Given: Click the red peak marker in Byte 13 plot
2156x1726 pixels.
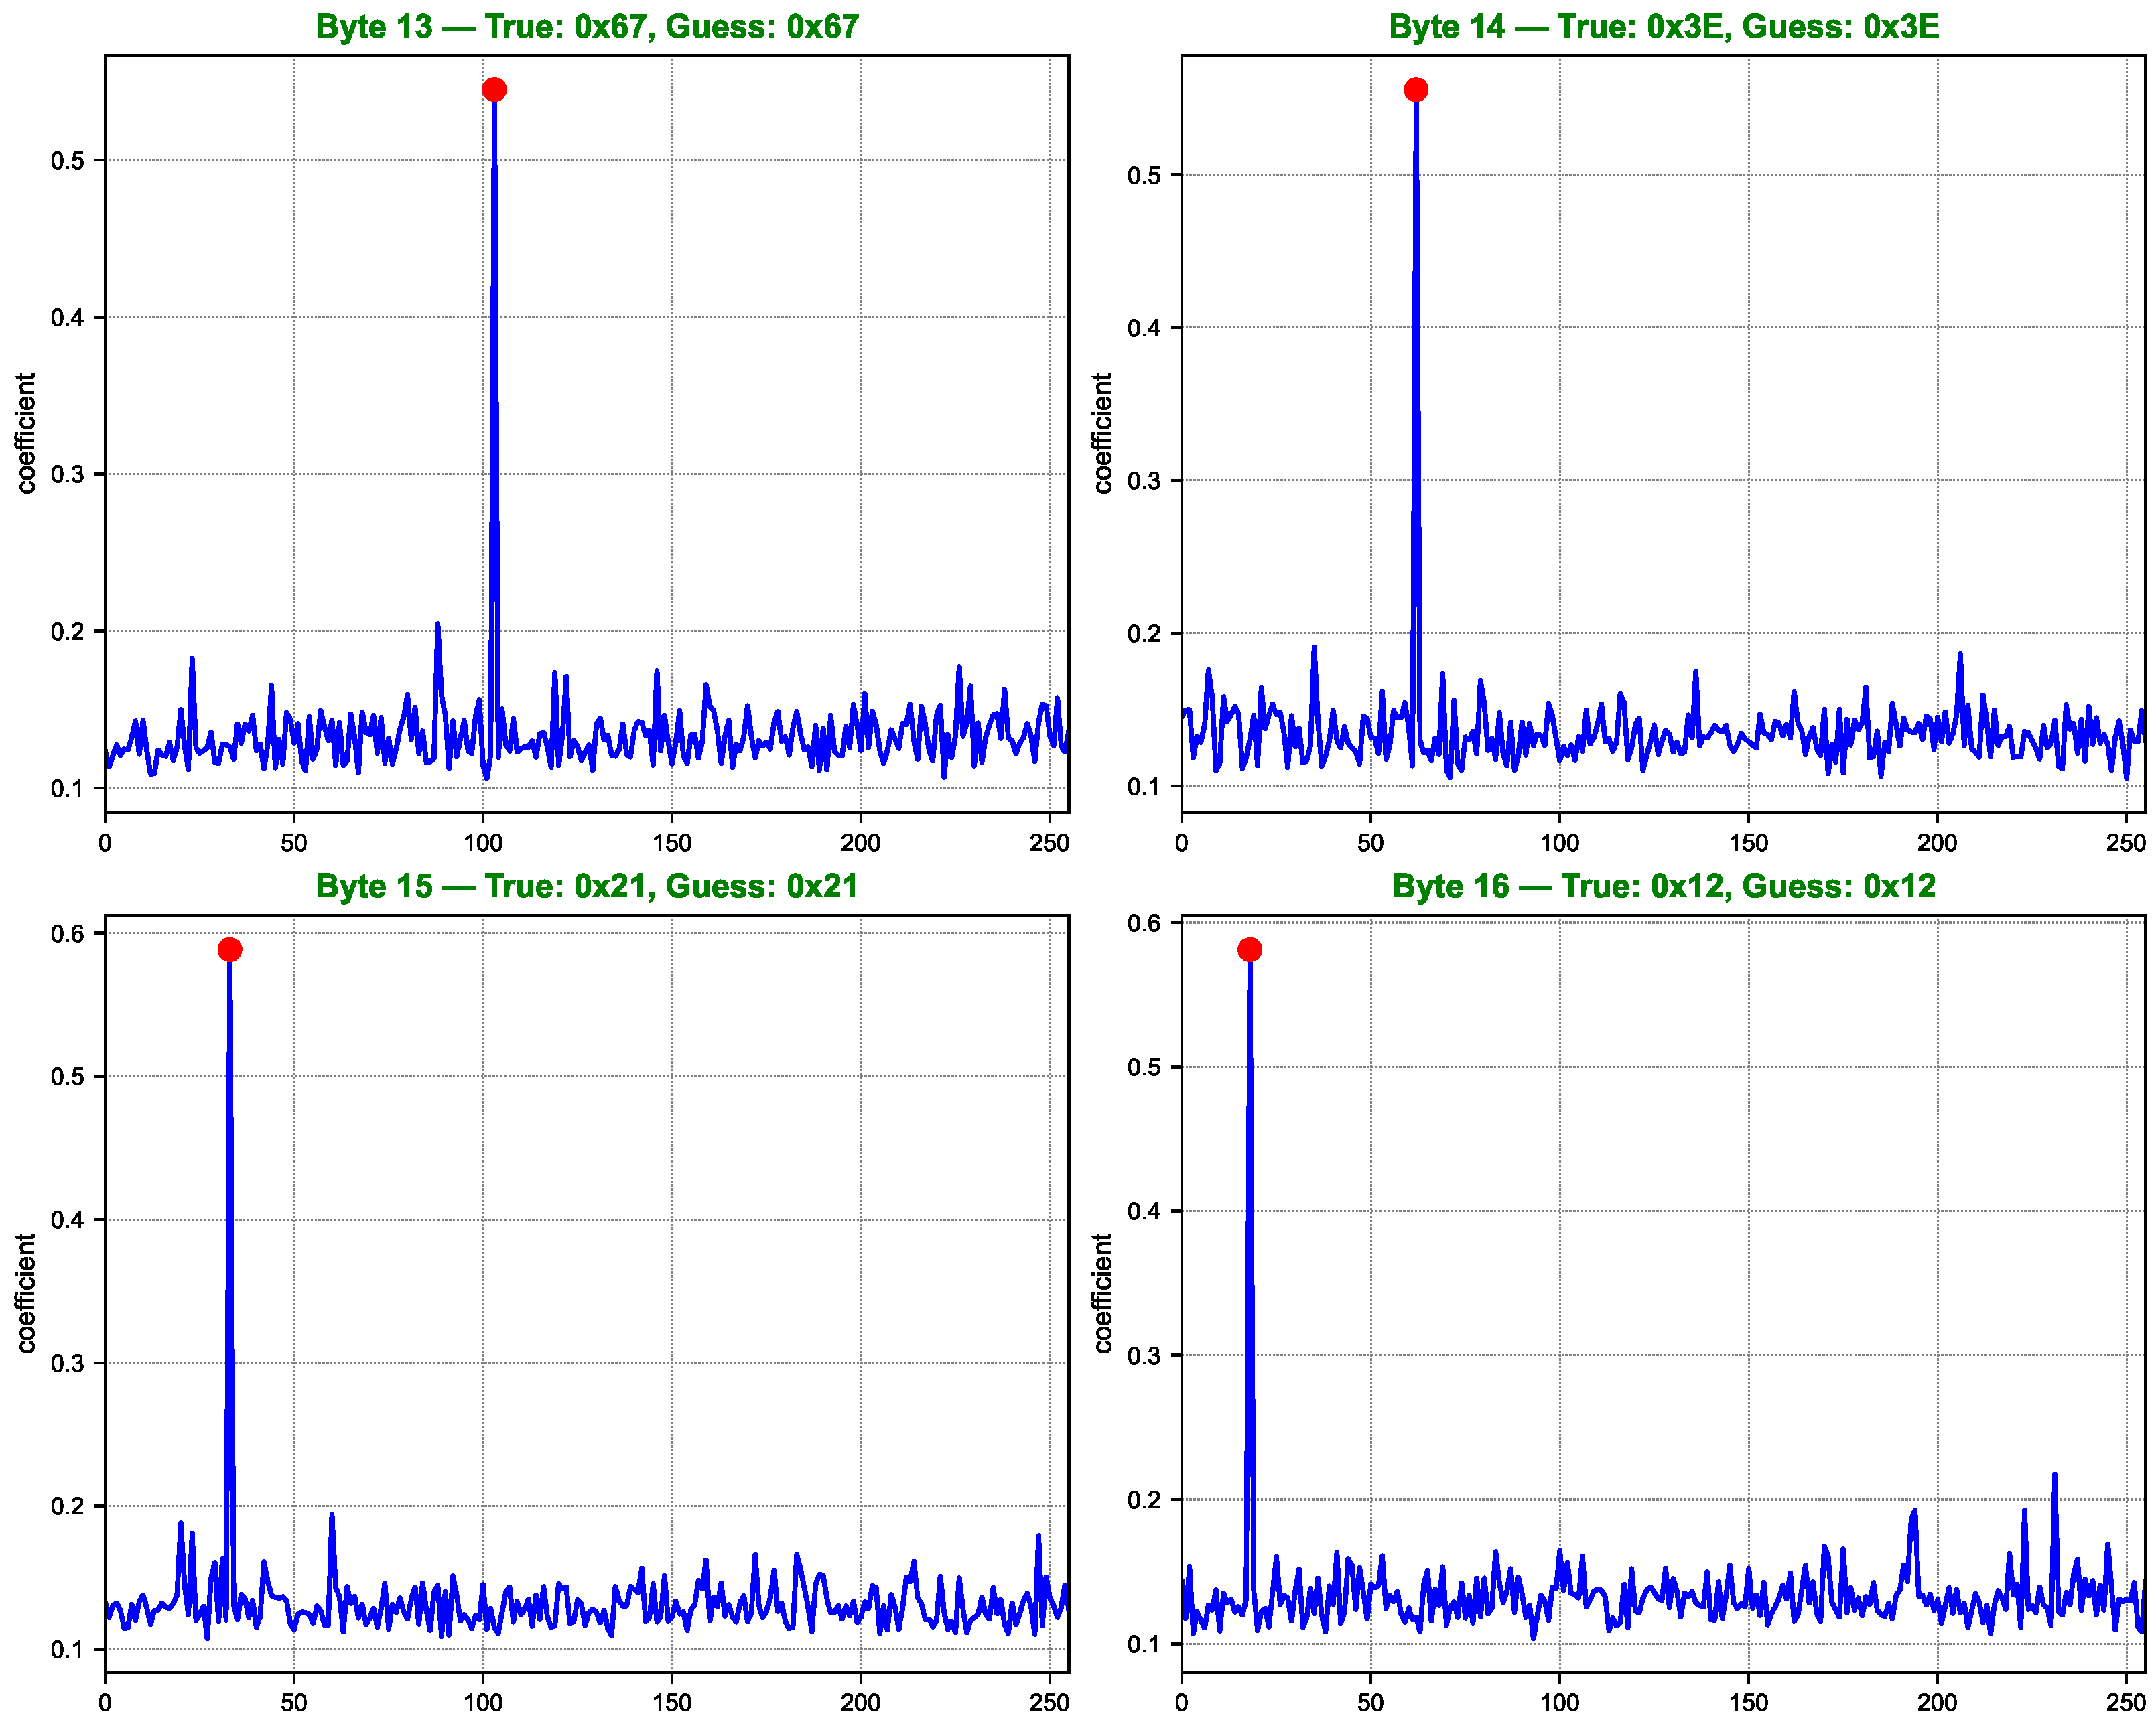Looking at the screenshot, I should (x=494, y=90).
